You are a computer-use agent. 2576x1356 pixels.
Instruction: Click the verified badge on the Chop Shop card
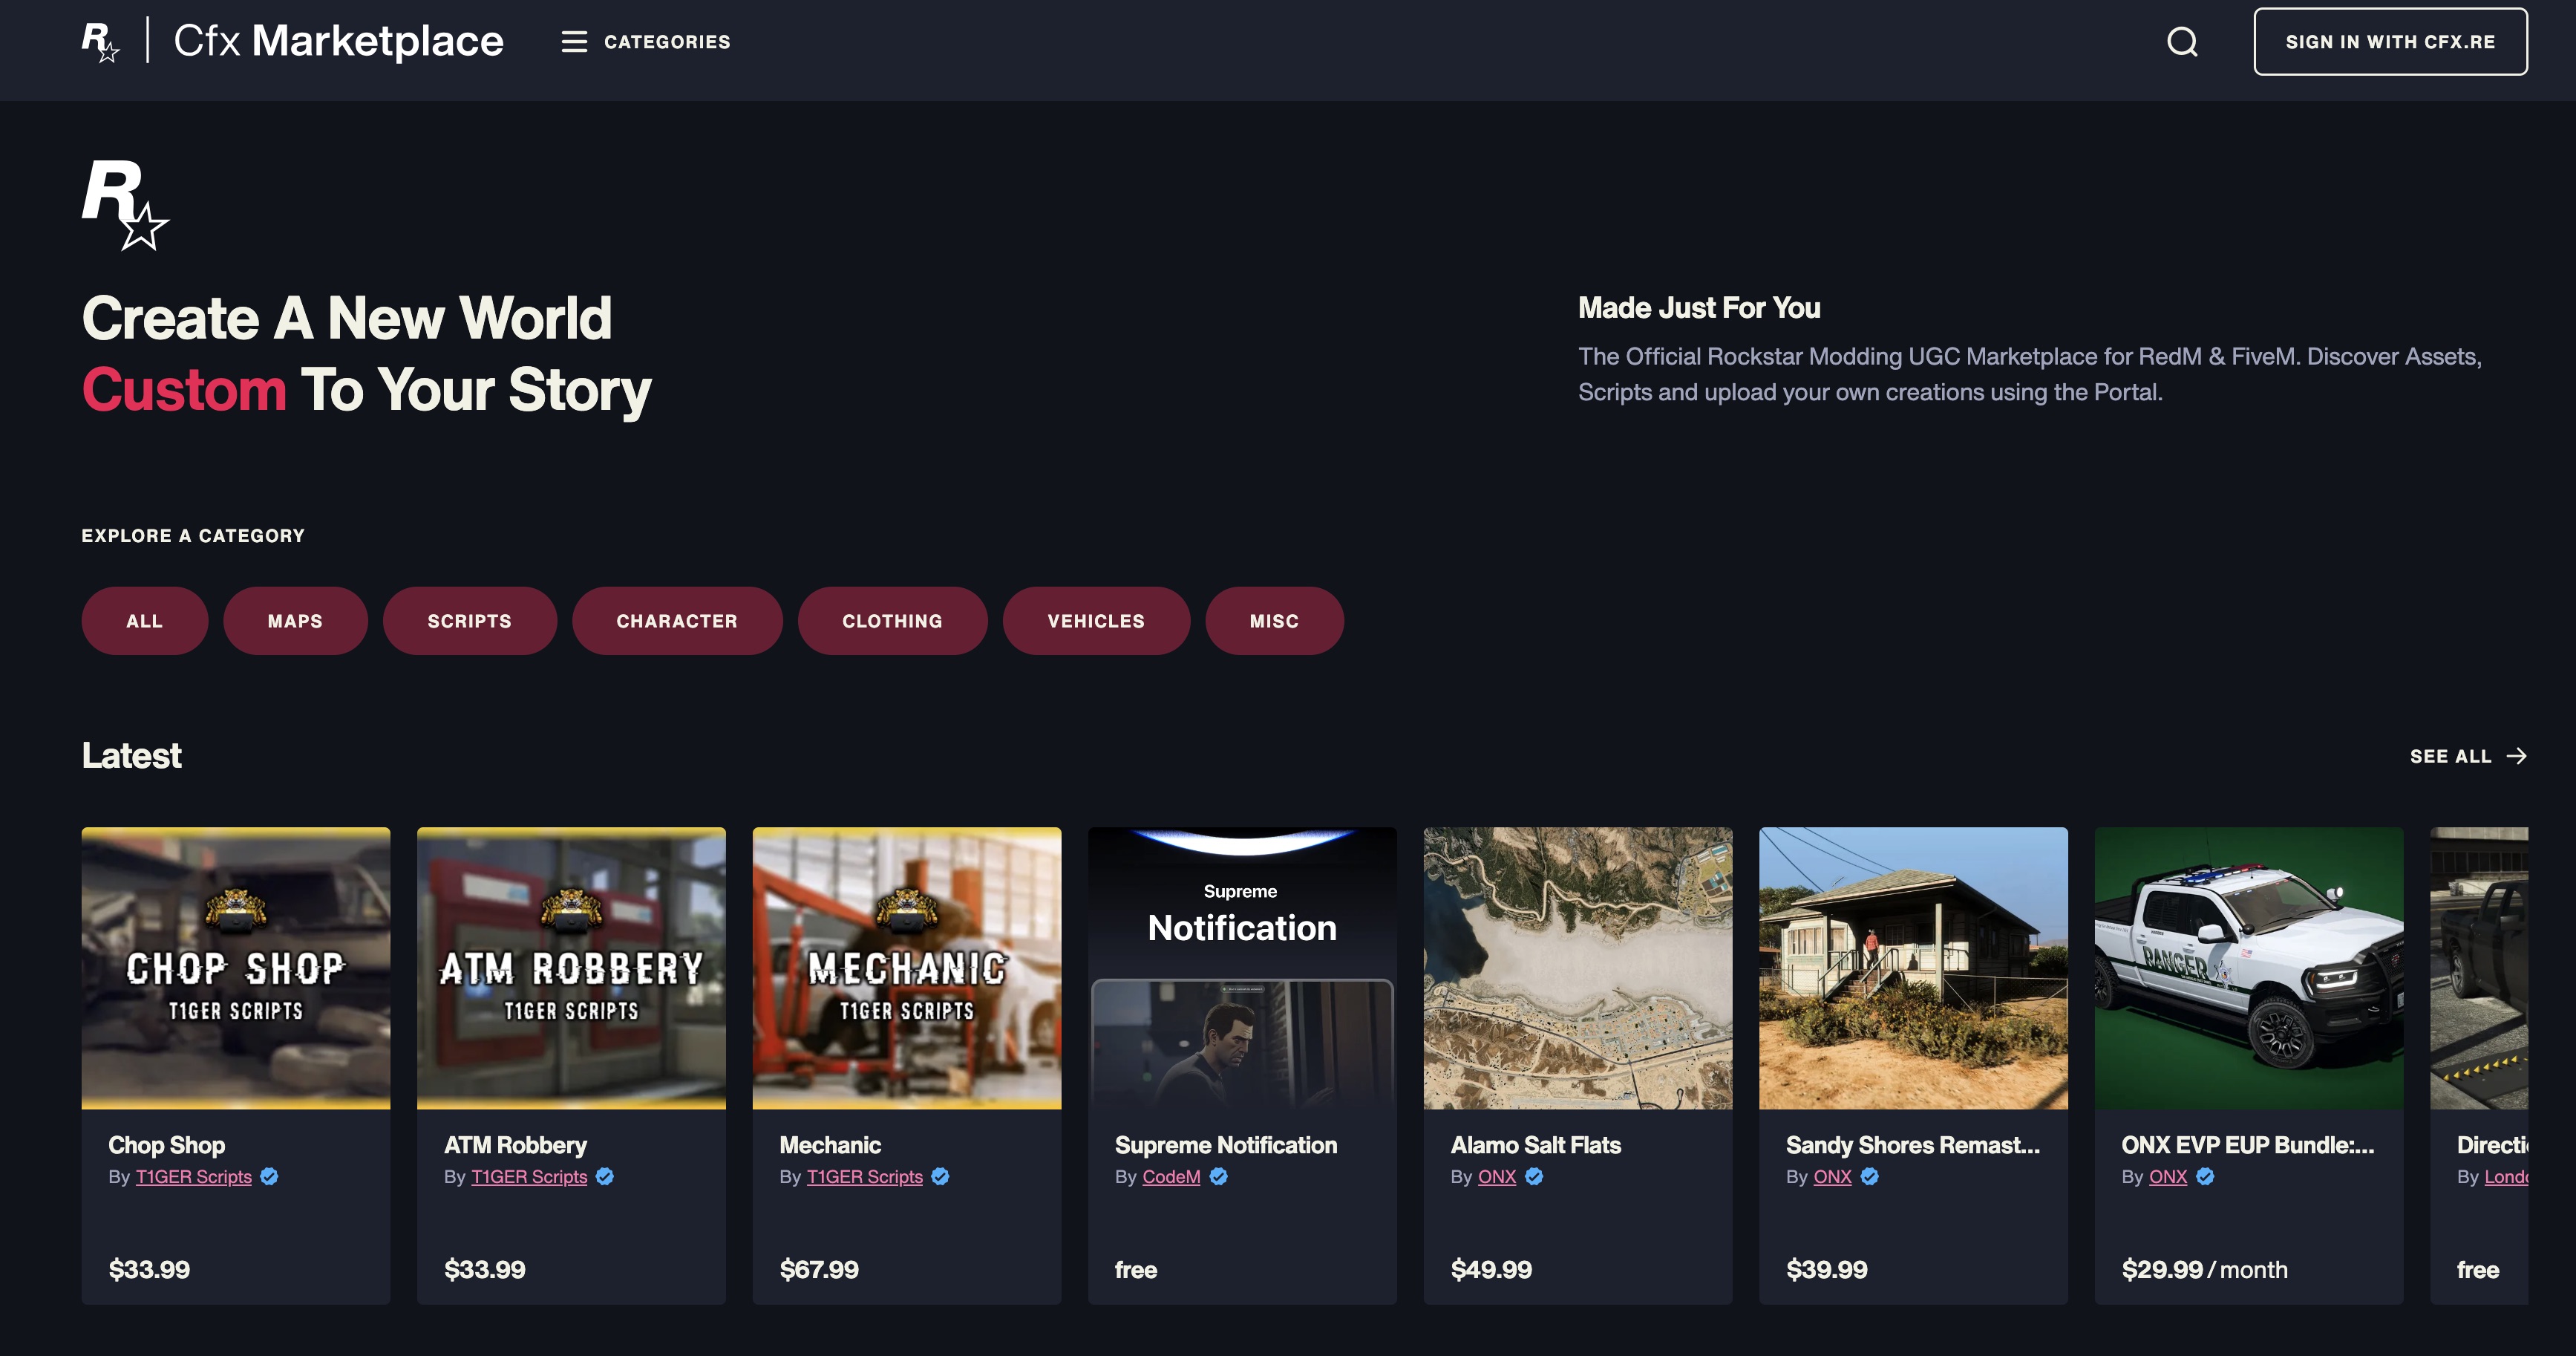click(269, 1177)
